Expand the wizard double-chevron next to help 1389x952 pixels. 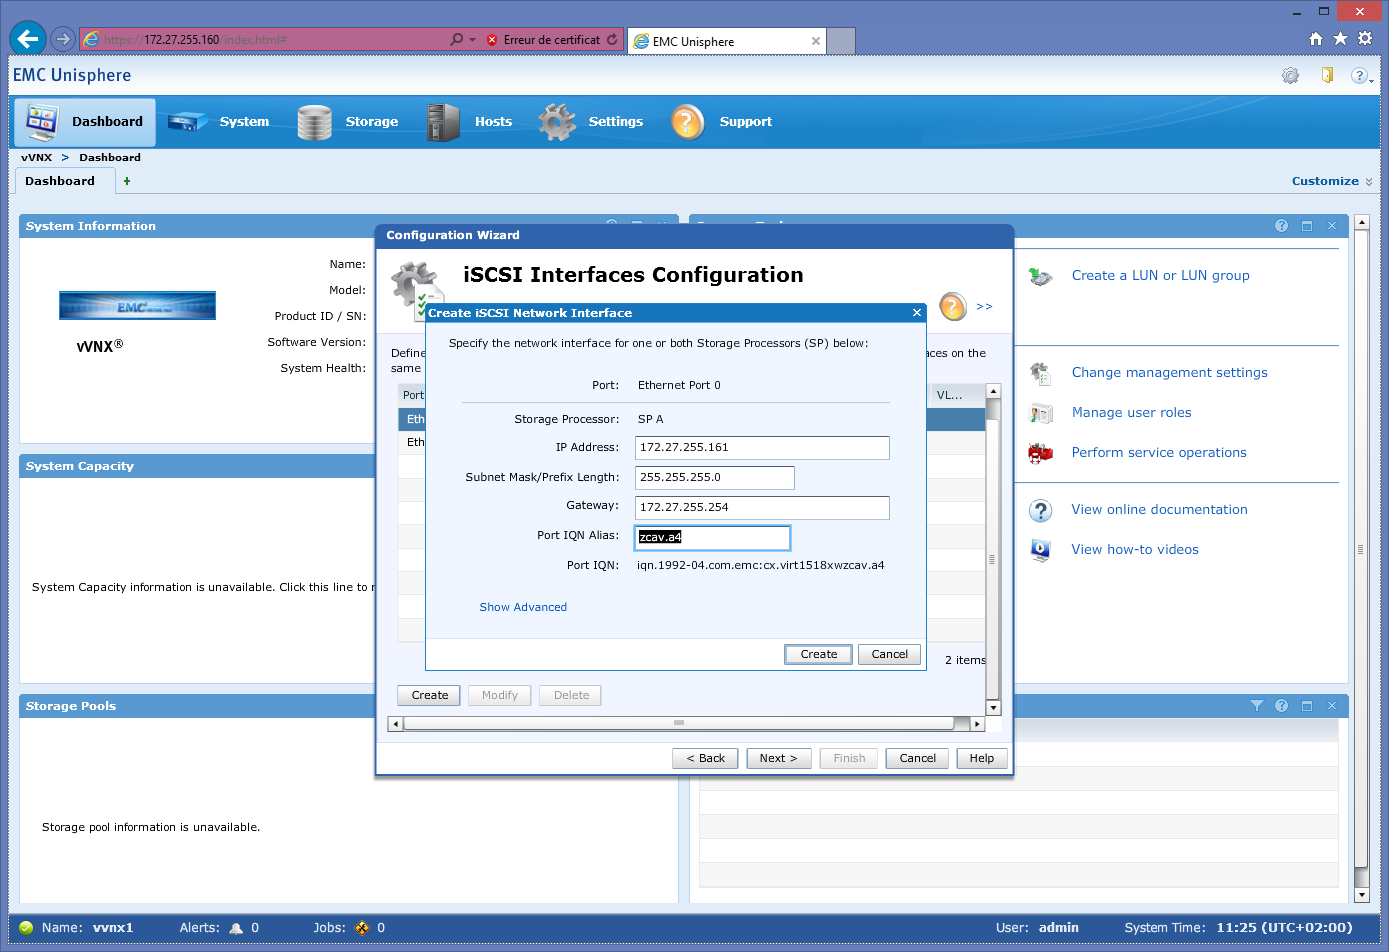[x=984, y=306]
